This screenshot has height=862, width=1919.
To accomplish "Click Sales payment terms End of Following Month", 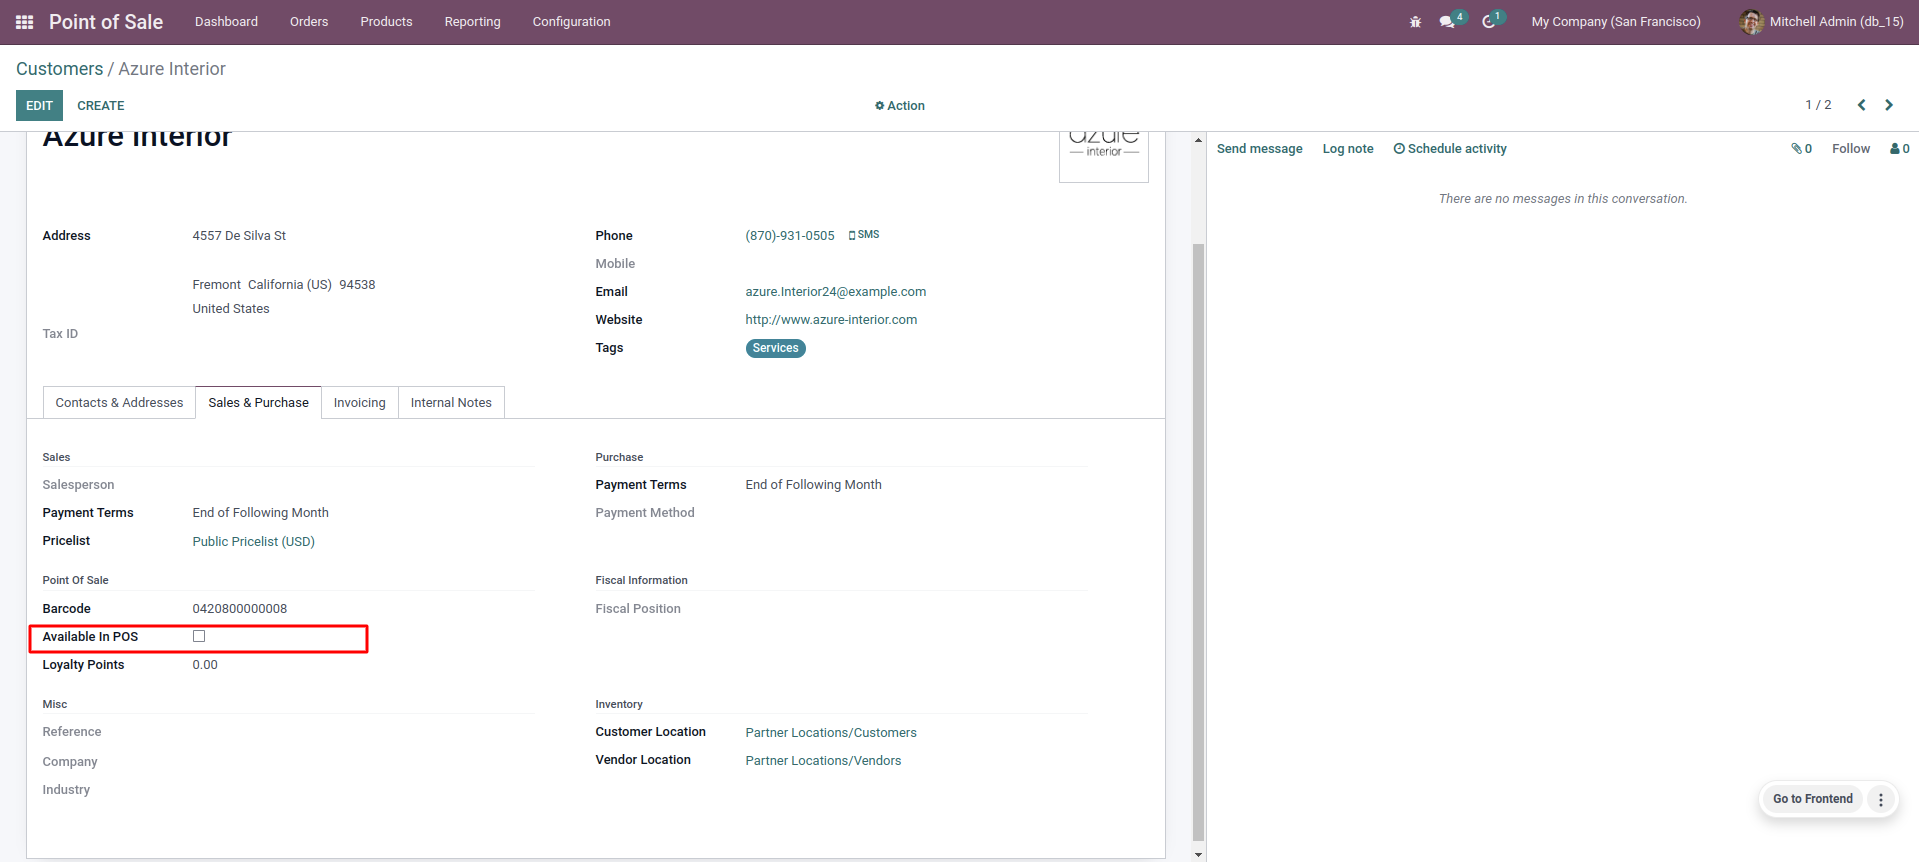I will (x=261, y=513).
